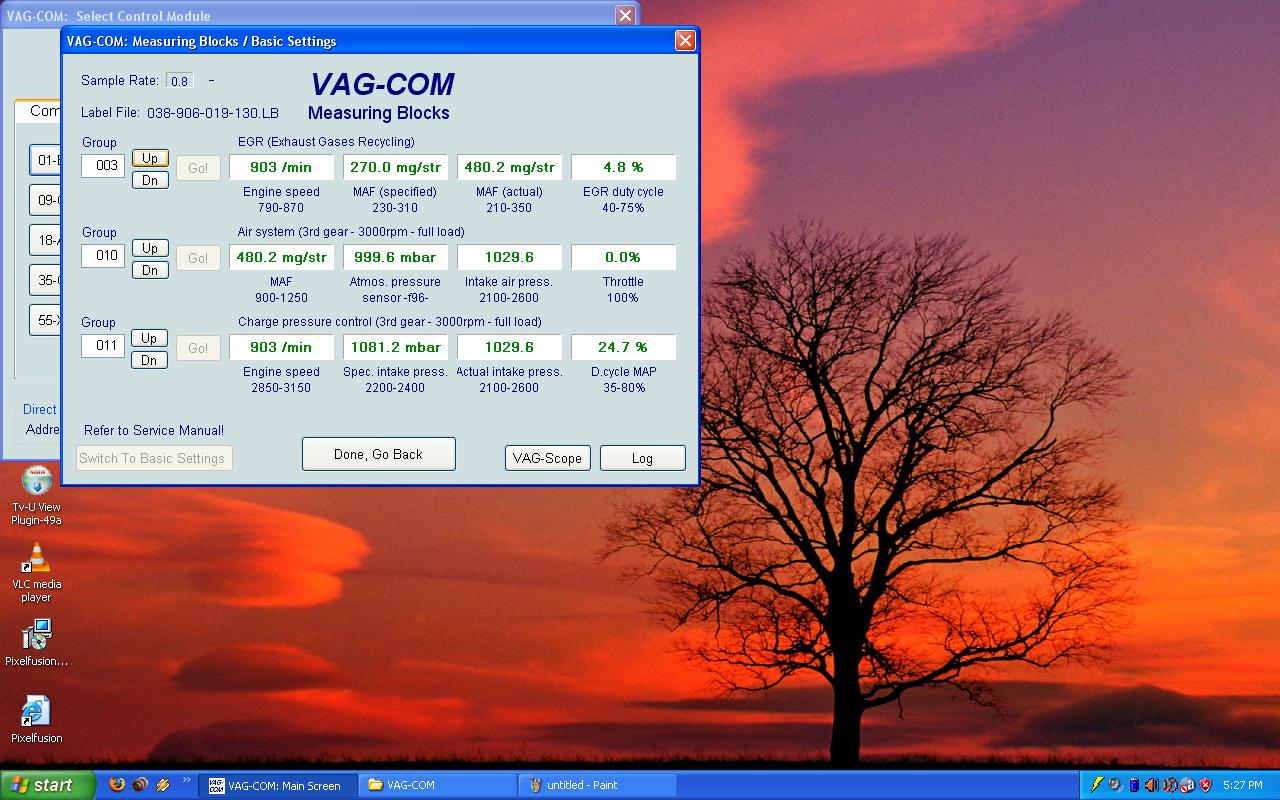Viewport: 1280px width, 800px height.
Task: Open the Pixelfusion Internet shortcut icon
Action: (x=36, y=712)
